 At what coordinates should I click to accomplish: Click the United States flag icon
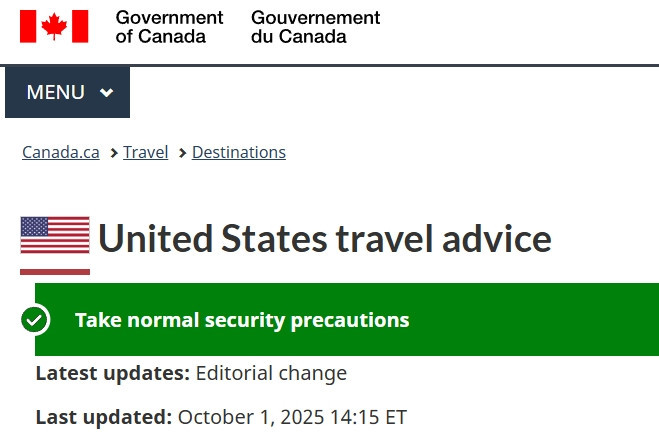click(55, 236)
